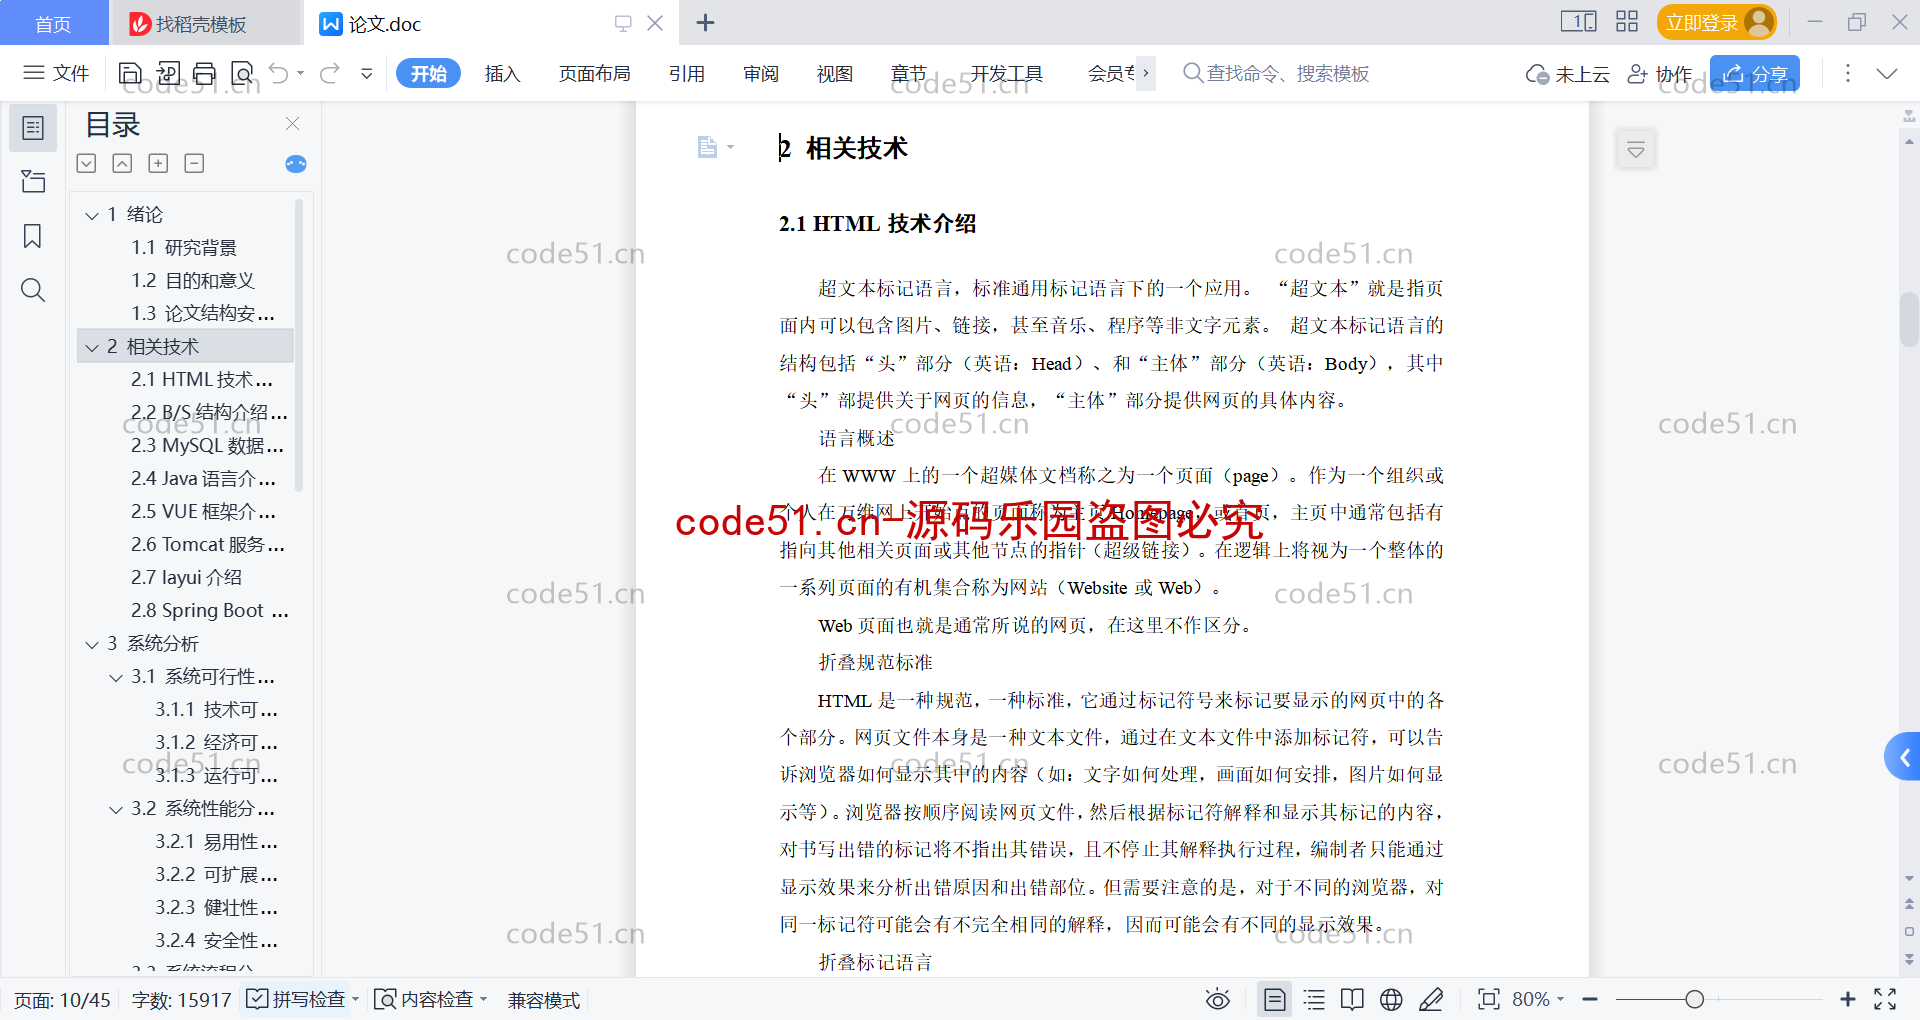This screenshot has width=1920, height=1020.
Task: Click the print icon in quick toolbar
Action: (x=205, y=73)
